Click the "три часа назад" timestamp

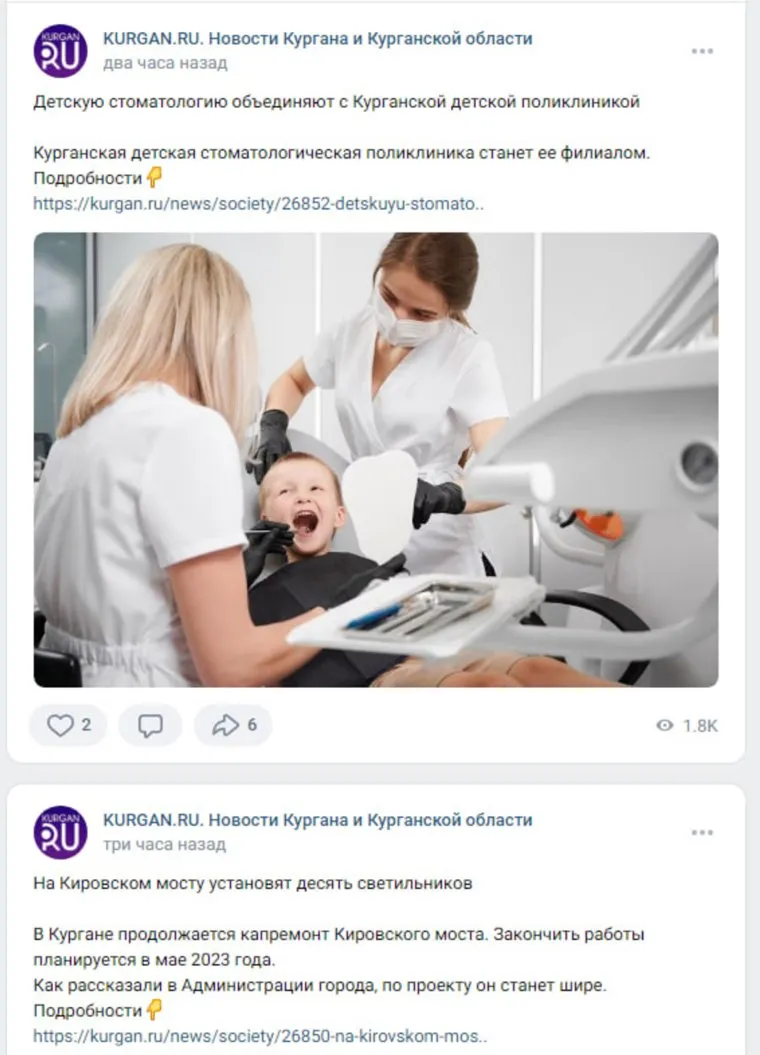tap(164, 844)
